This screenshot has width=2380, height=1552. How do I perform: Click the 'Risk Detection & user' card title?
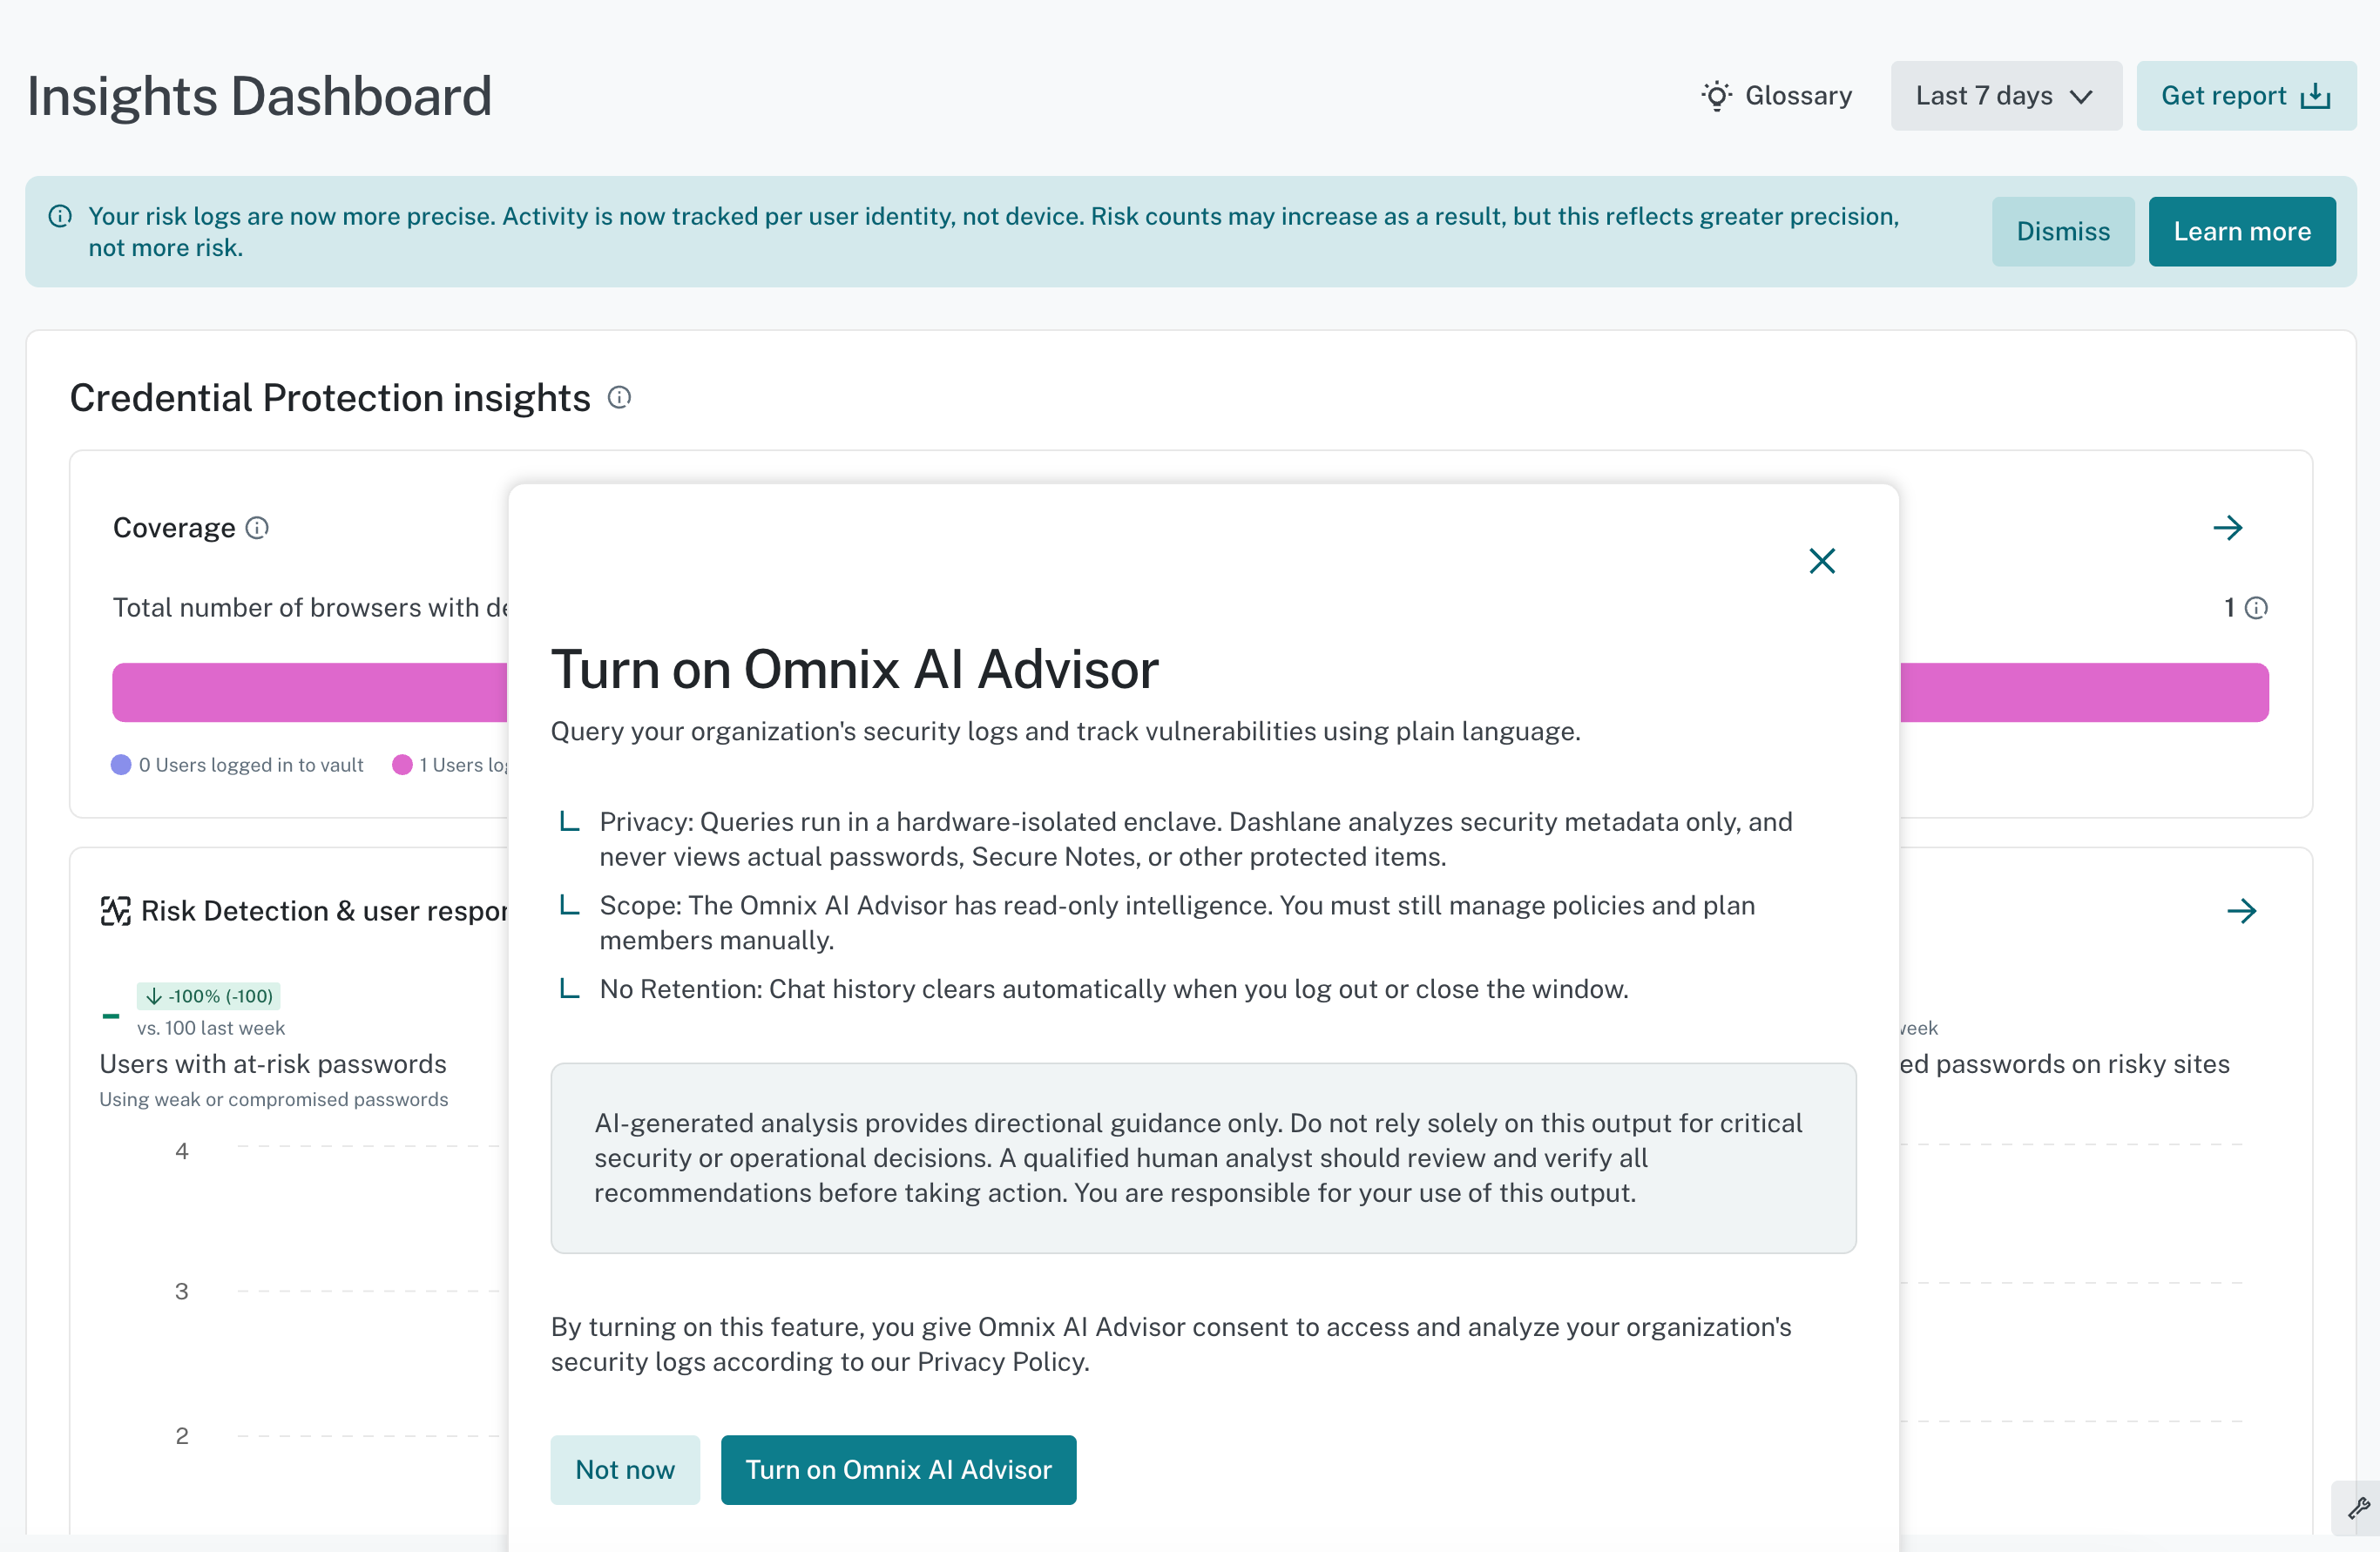pos(324,911)
